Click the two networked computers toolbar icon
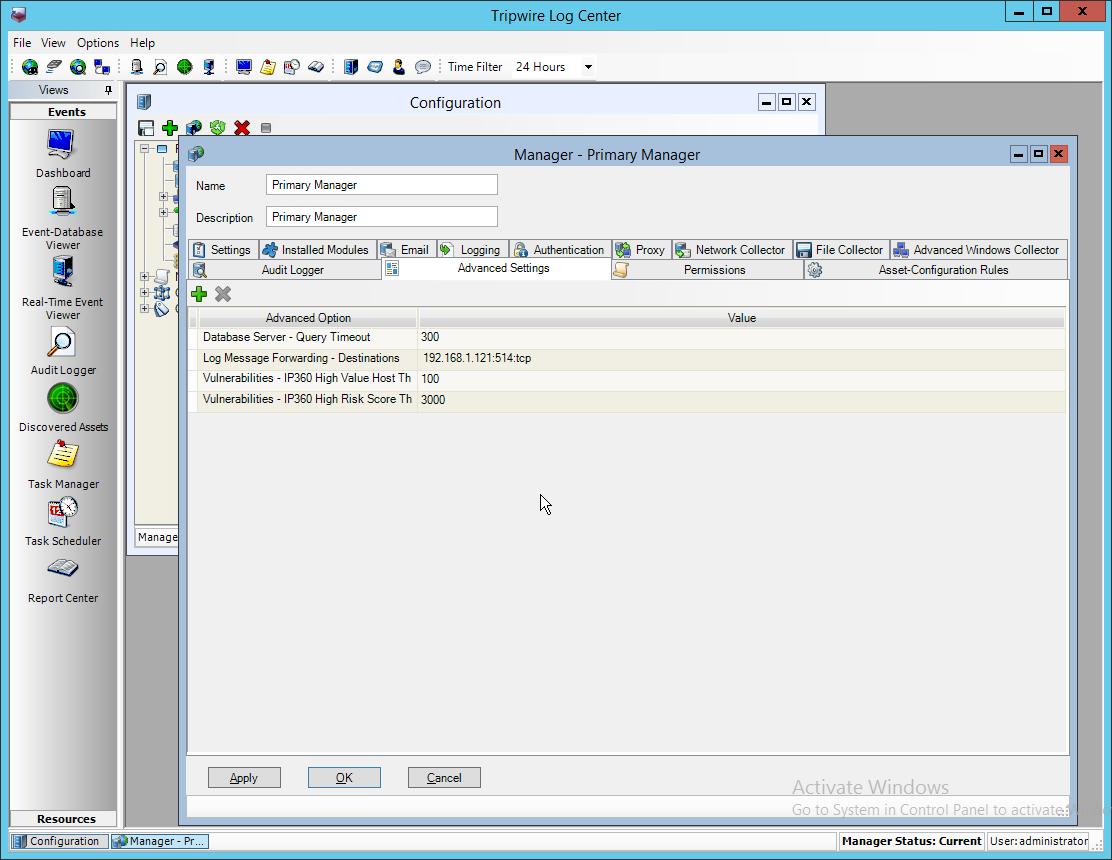 (x=102, y=67)
